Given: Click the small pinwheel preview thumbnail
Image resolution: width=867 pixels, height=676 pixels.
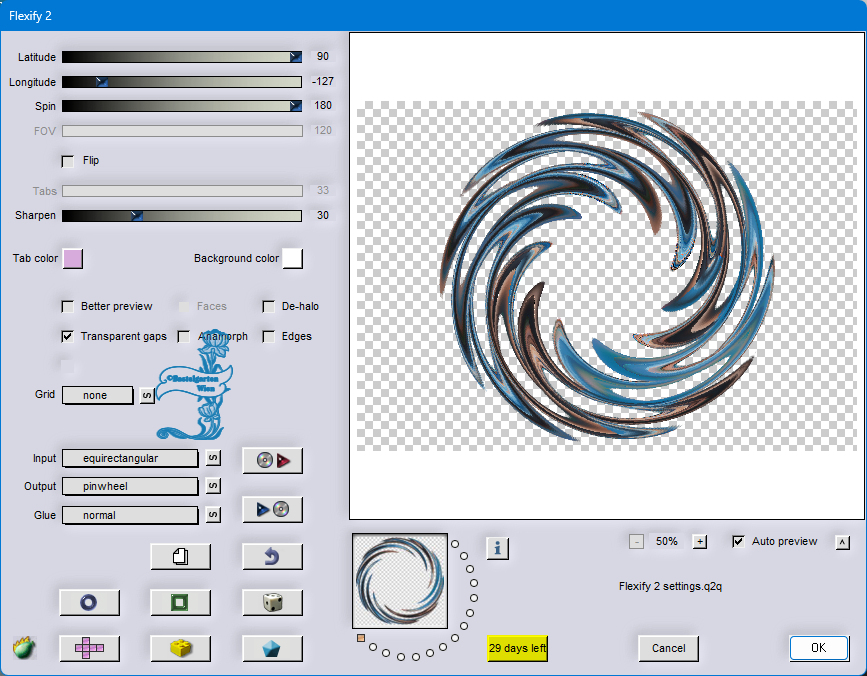Looking at the screenshot, I should click(x=400, y=581).
